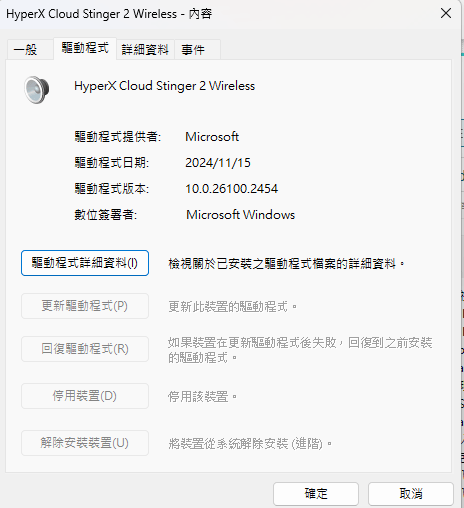Click description text for 檢視已安裝驅動程式檔案

(x=286, y=264)
